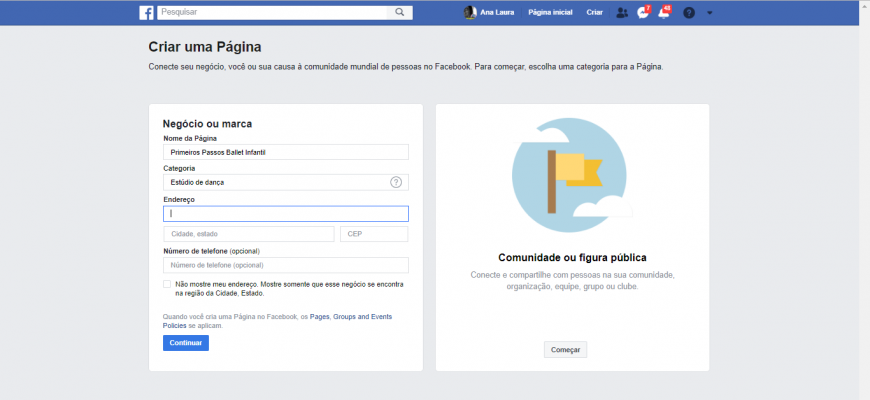Image resolution: width=870 pixels, height=400 pixels.
Task: Click the Começar button
Action: pyautogui.click(x=565, y=350)
